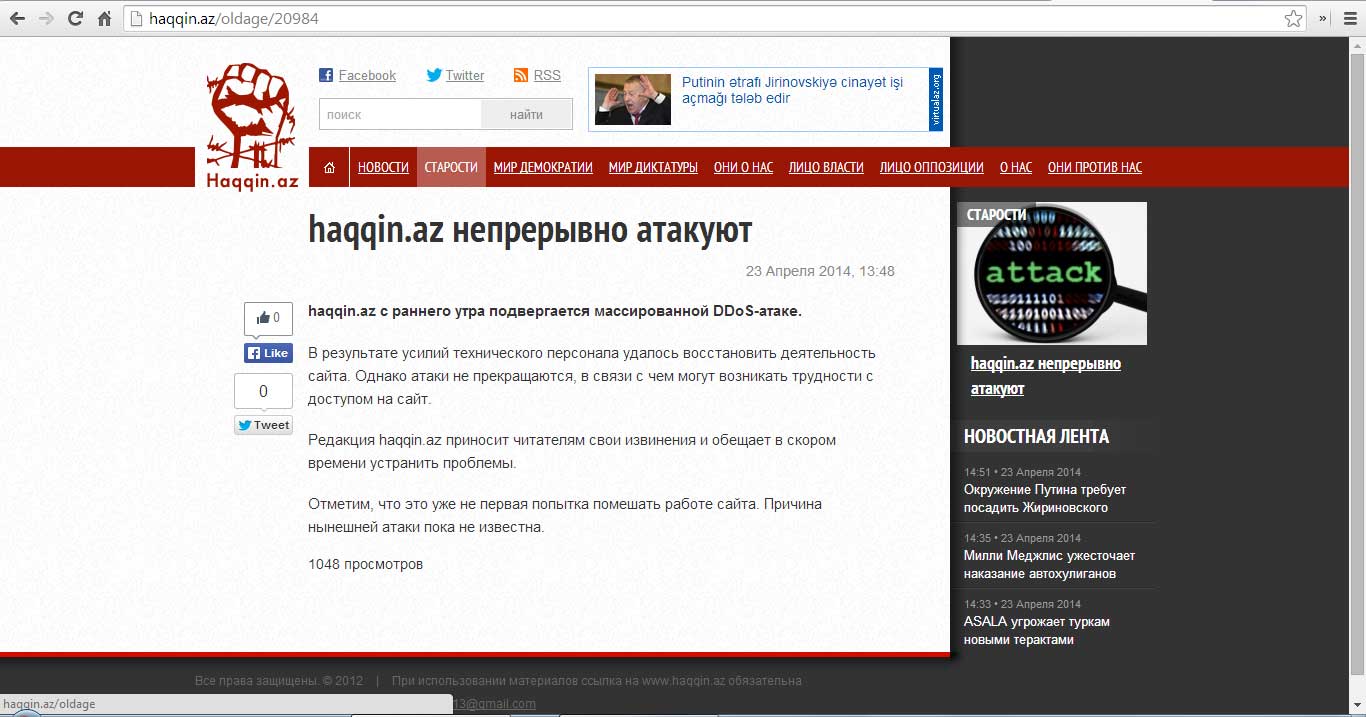Open news item ASALA угрожает туркам новыми терактами

pyautogui.click(x=1037, y=631)
